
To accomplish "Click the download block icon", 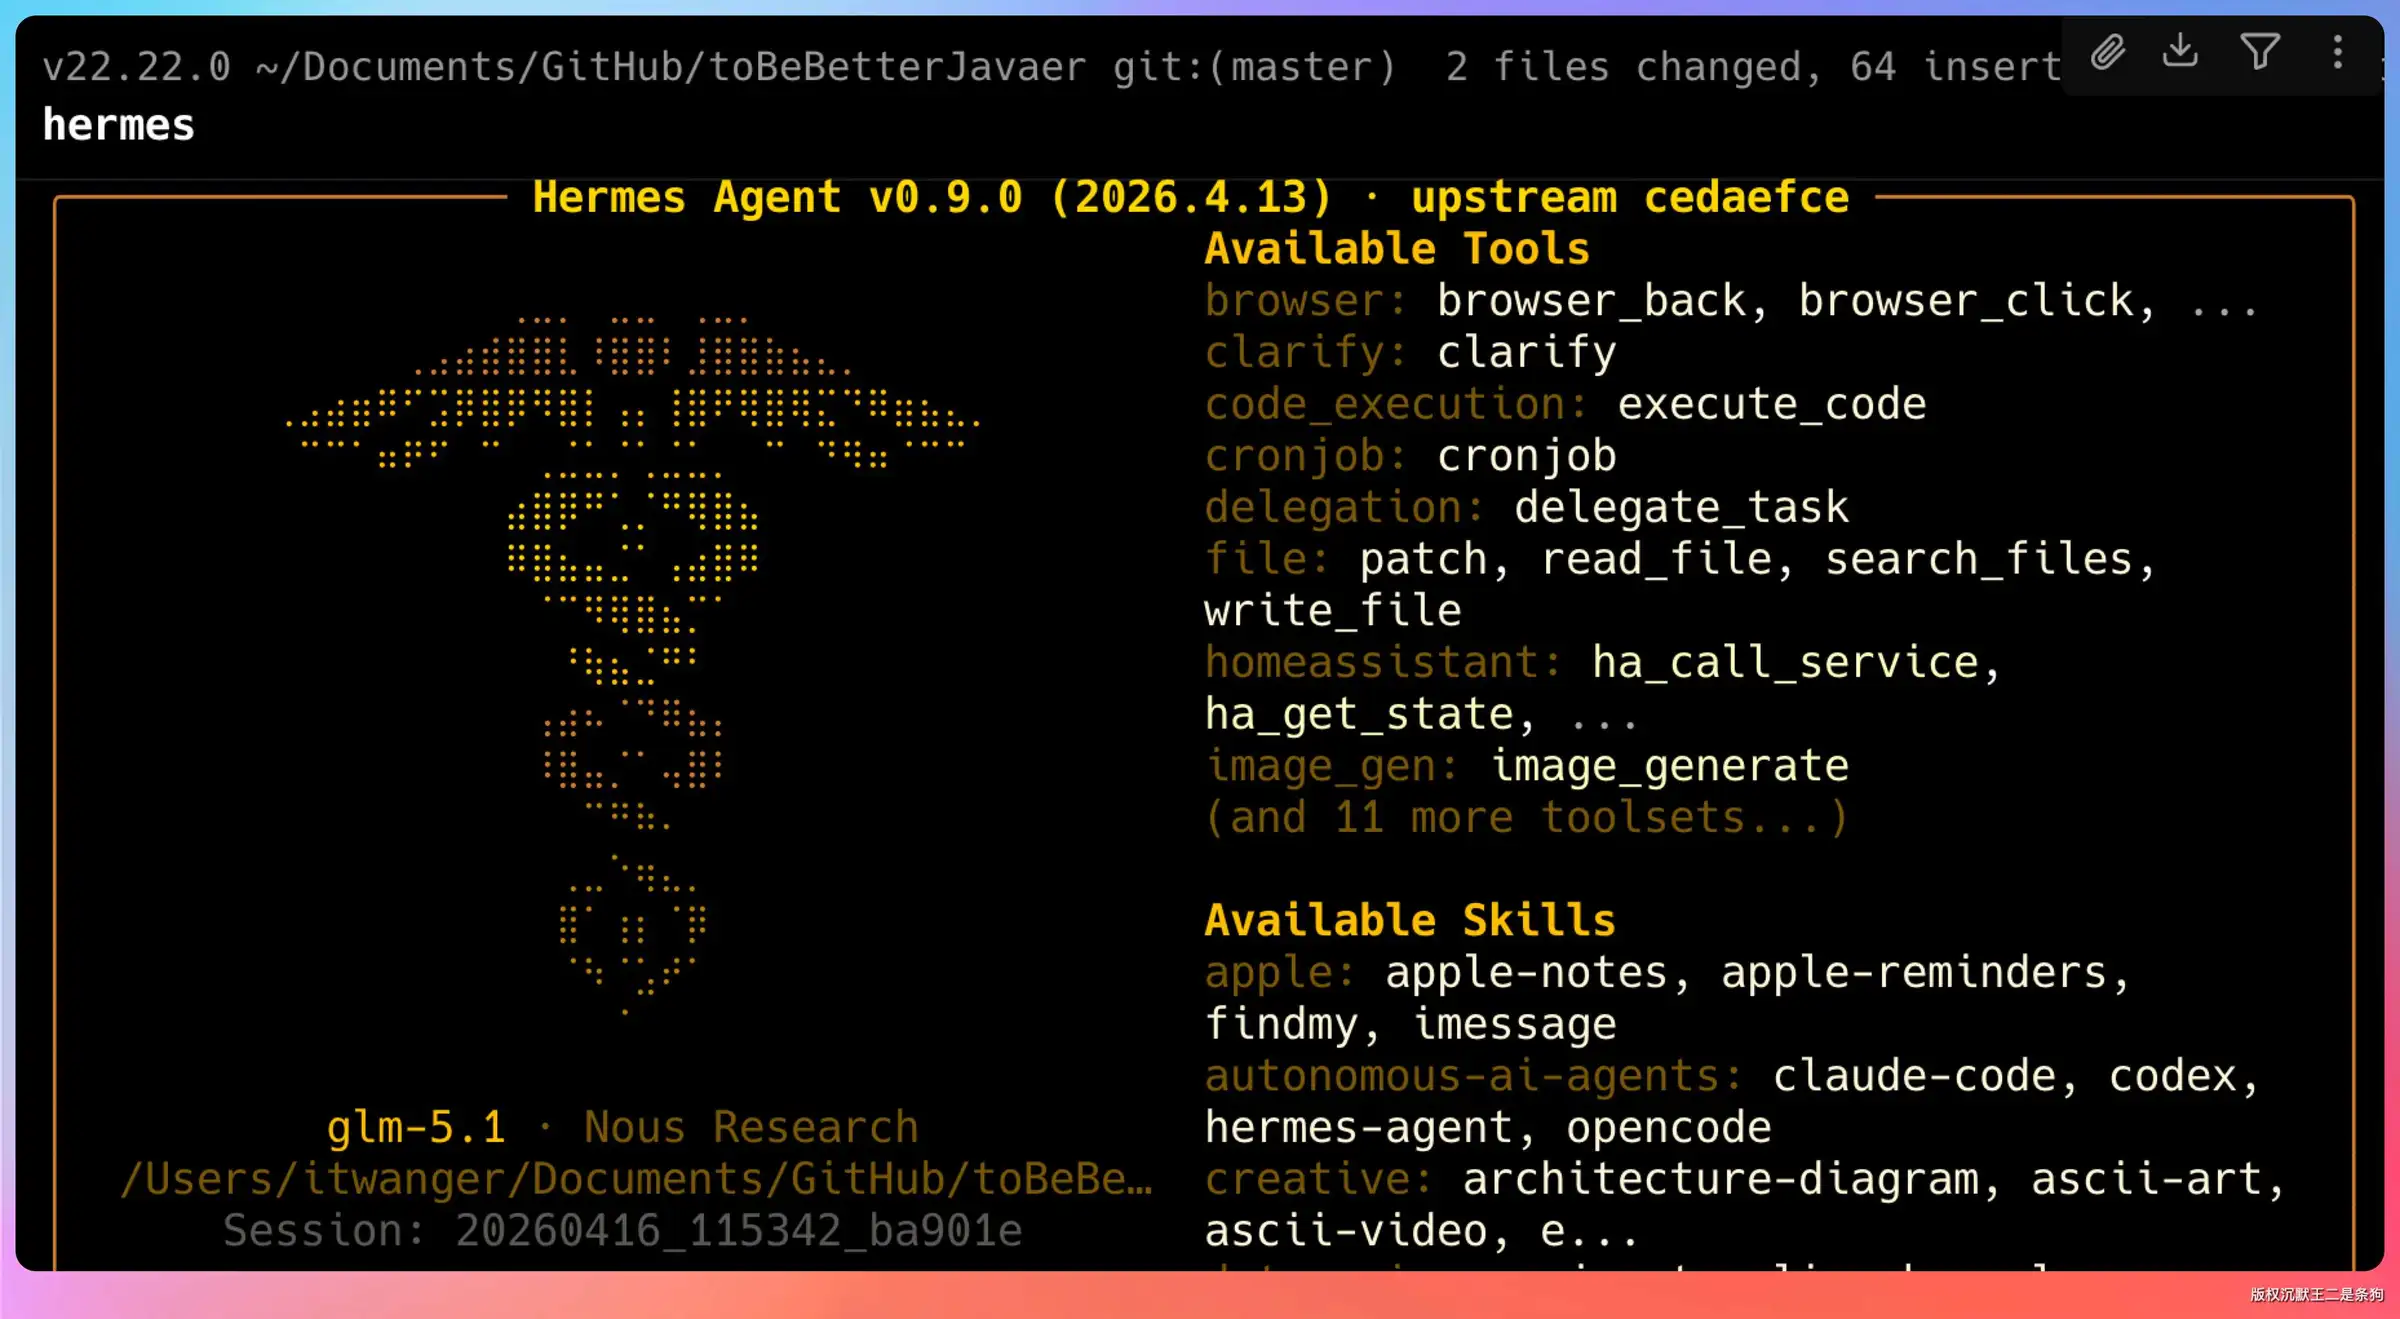I will coord(2180,51).
